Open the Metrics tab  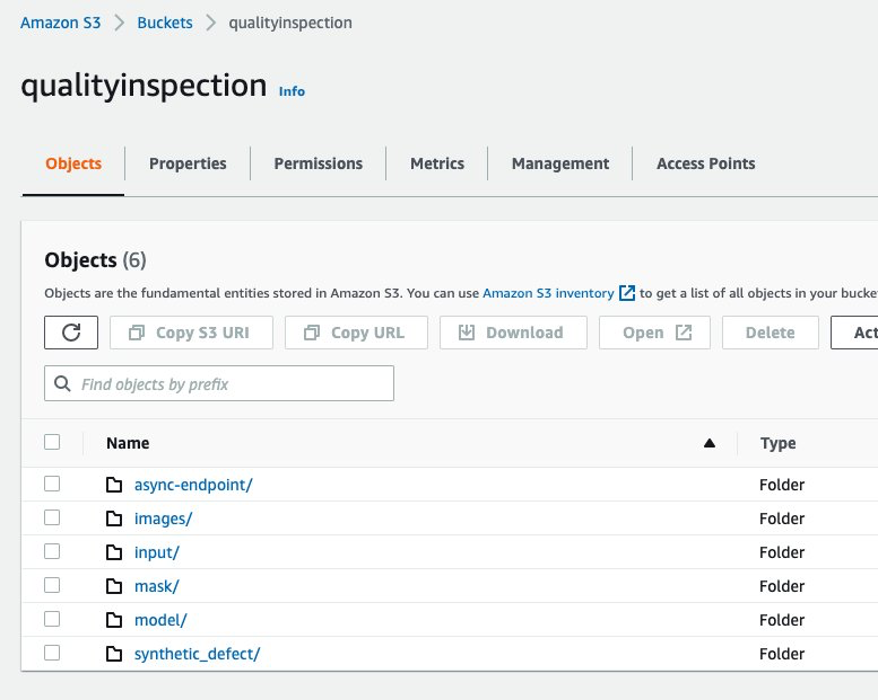click(437, 164)
